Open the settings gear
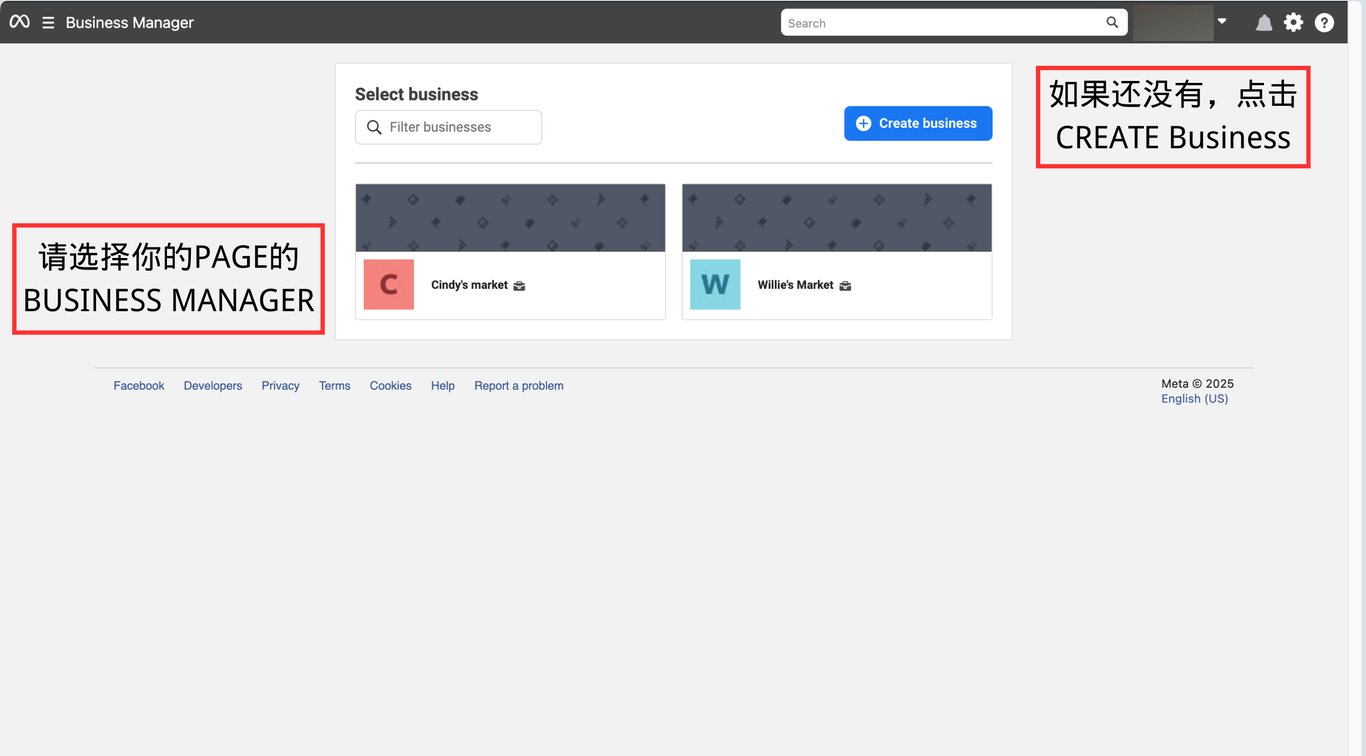Viewport: 1366px width, 756px height. [1294, 22]
